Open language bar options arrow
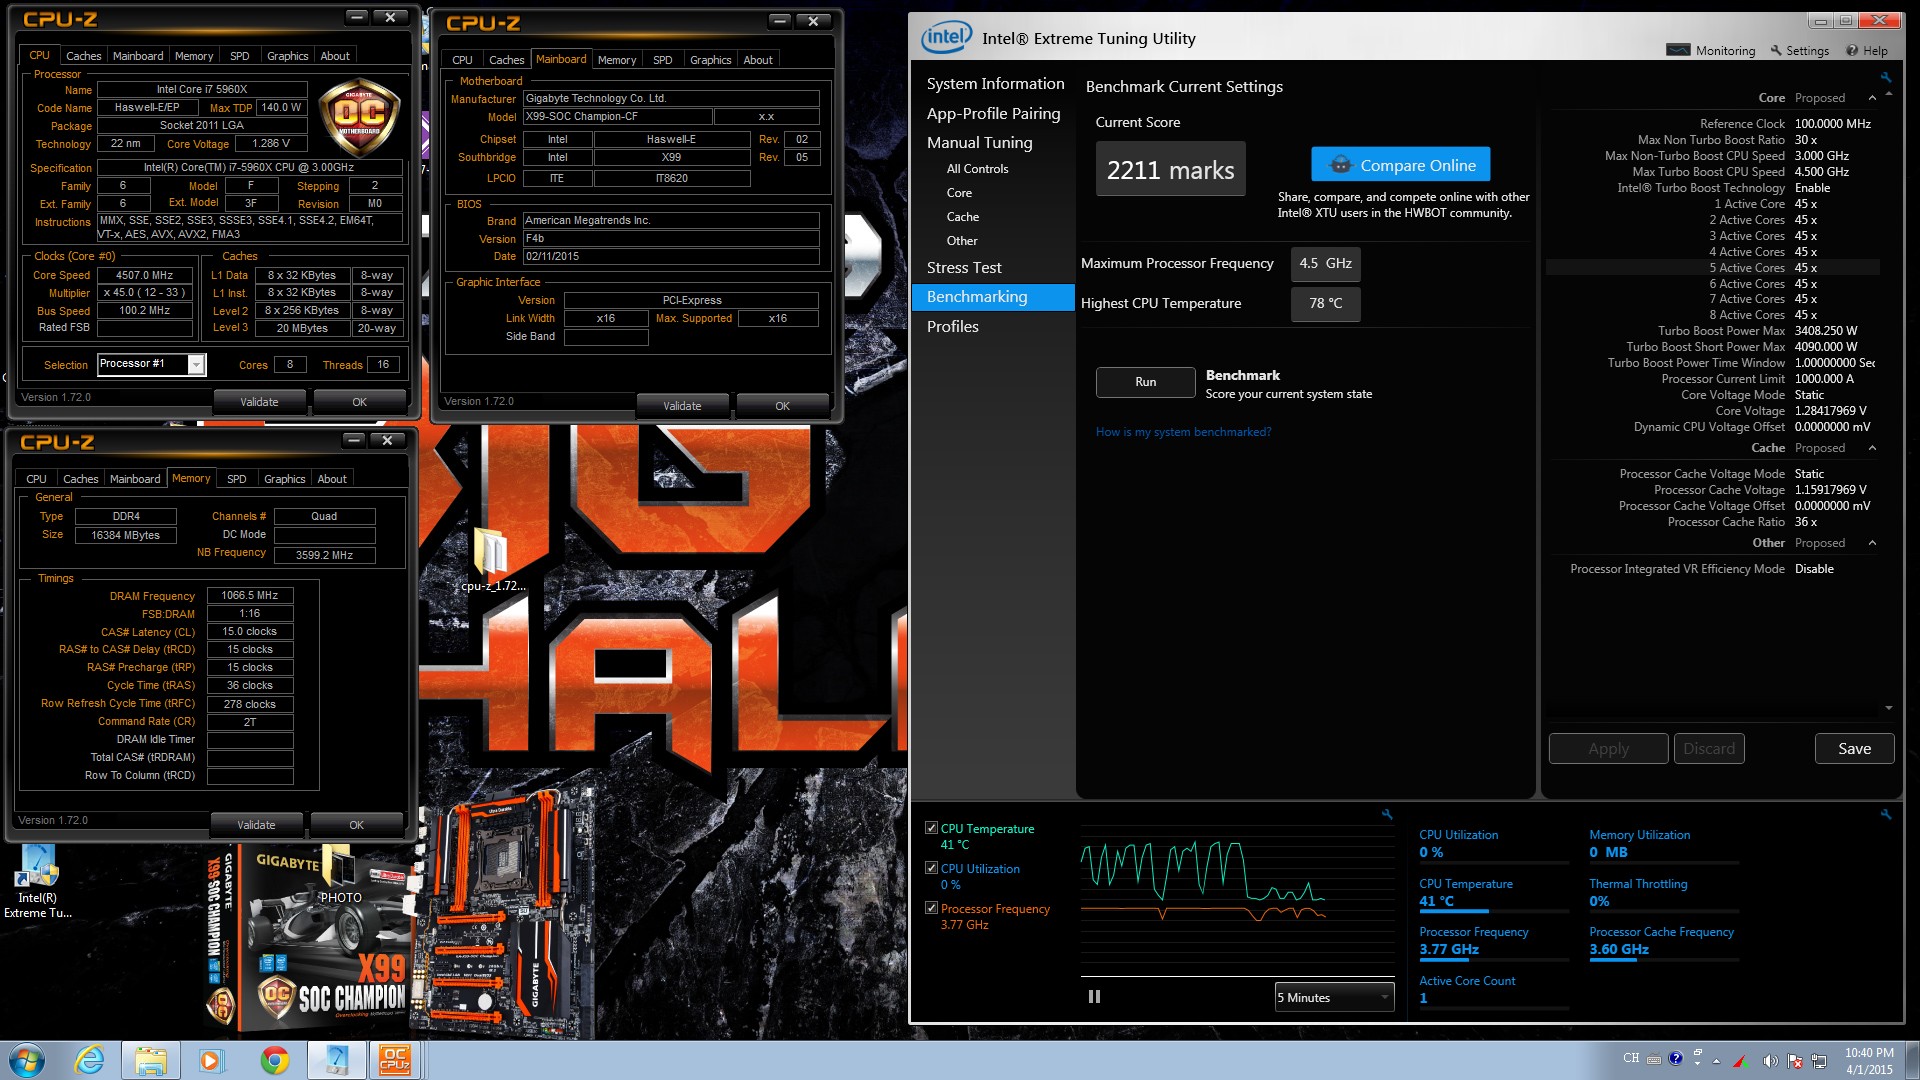 1697,1064
